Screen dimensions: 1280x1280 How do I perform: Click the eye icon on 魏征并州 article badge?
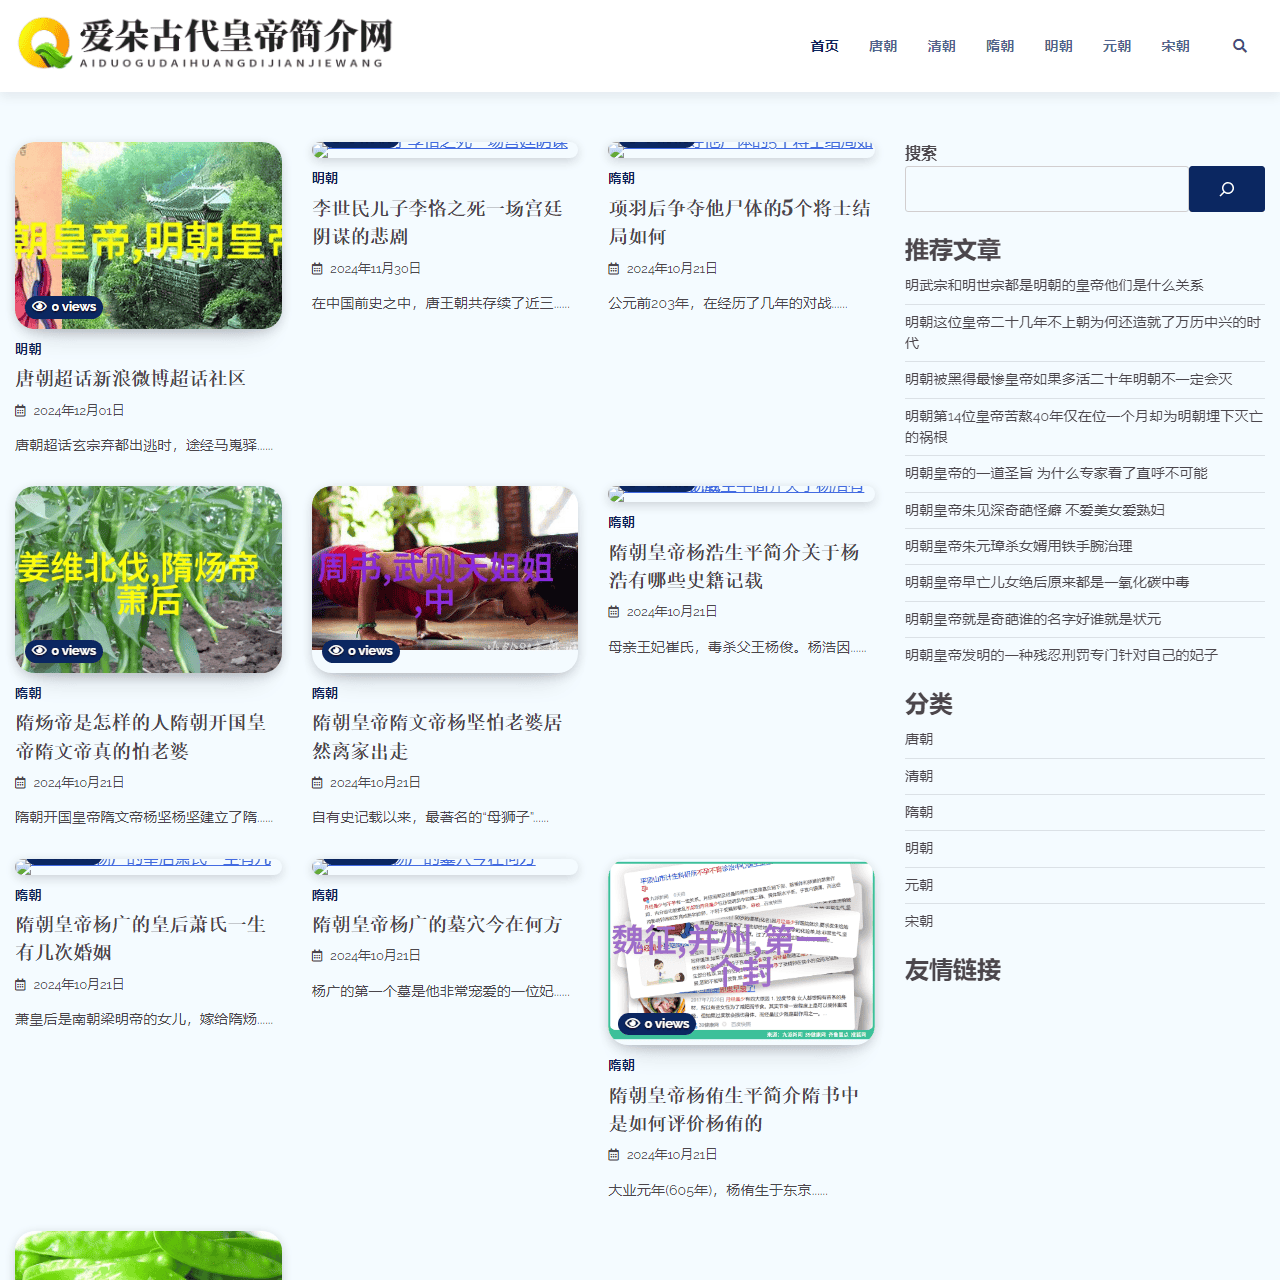pos(631,1023)
